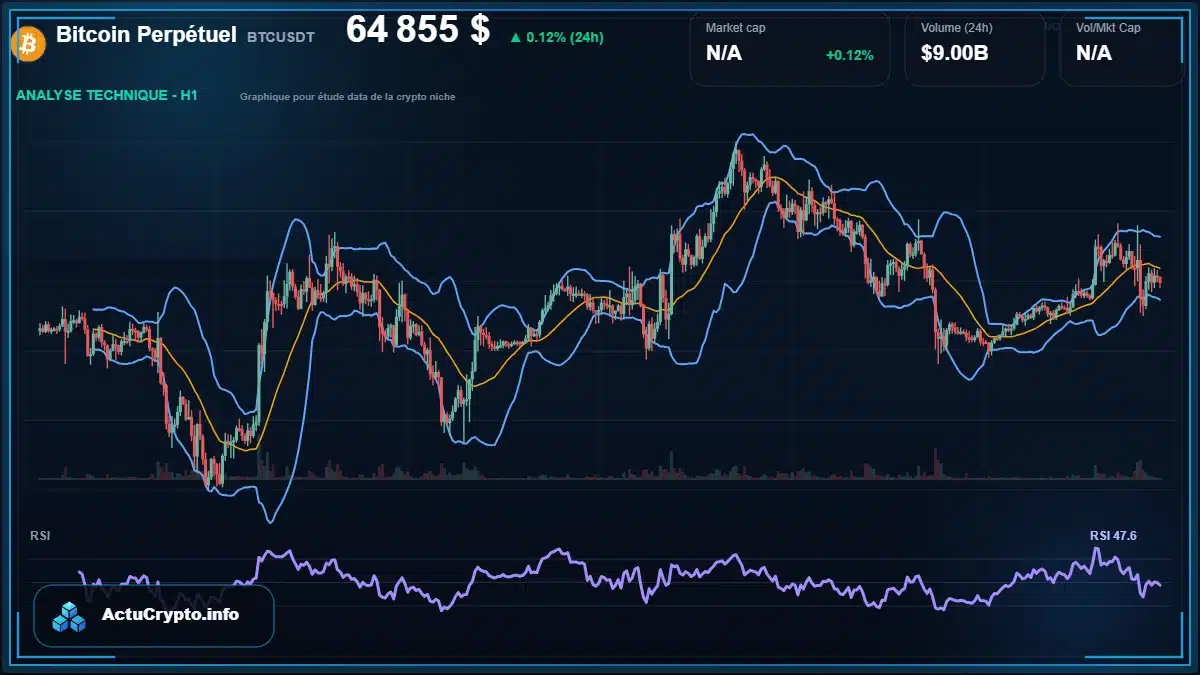Click the Market cap N/A value
Viewport: 1200px width, 675px height.
coord(724,54)
